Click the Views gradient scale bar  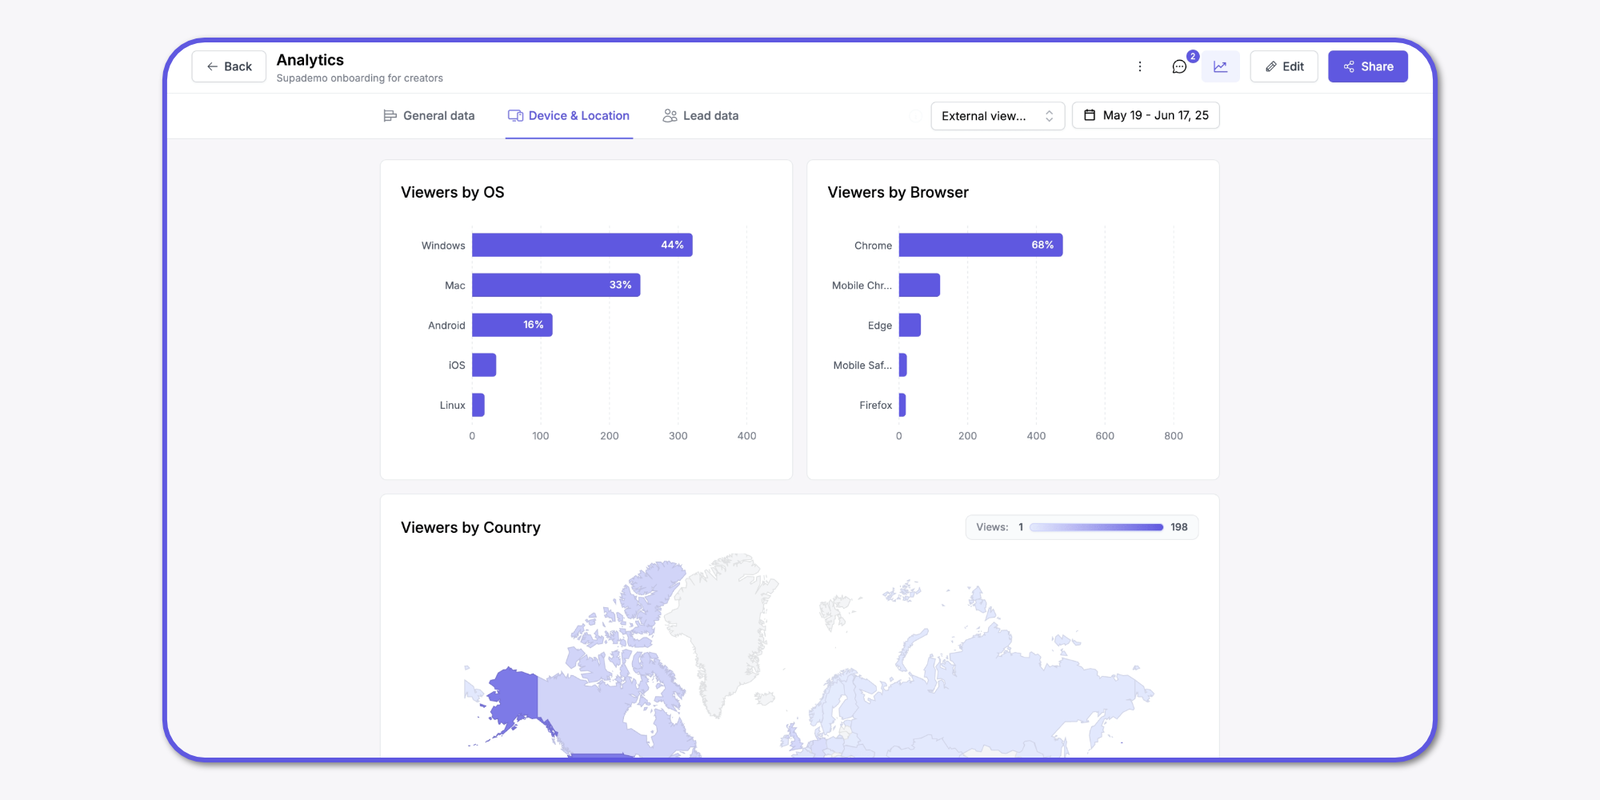(1096, 527)
